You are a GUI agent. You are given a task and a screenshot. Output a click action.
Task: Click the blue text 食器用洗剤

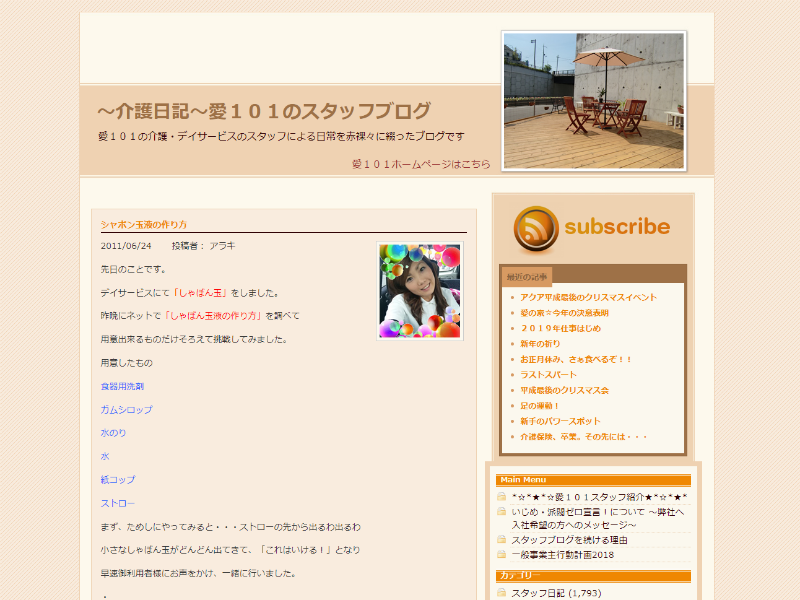[122, 386]
